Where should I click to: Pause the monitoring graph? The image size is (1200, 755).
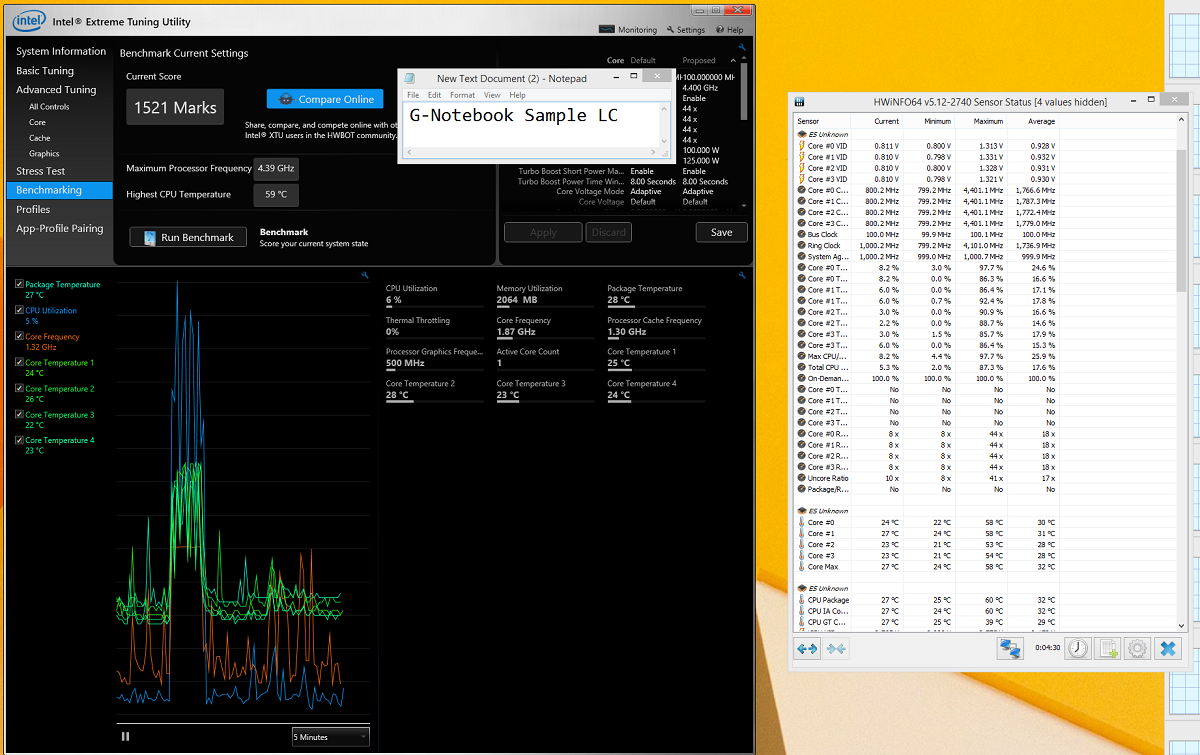pyautogui.click(x=125, y=737)
